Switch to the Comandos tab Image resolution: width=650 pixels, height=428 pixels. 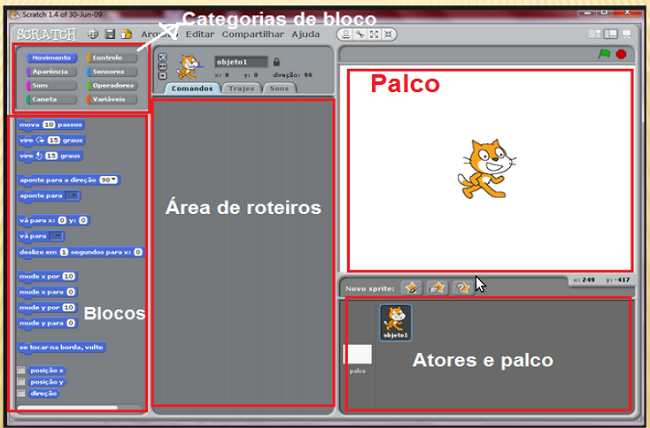(192, 88)
